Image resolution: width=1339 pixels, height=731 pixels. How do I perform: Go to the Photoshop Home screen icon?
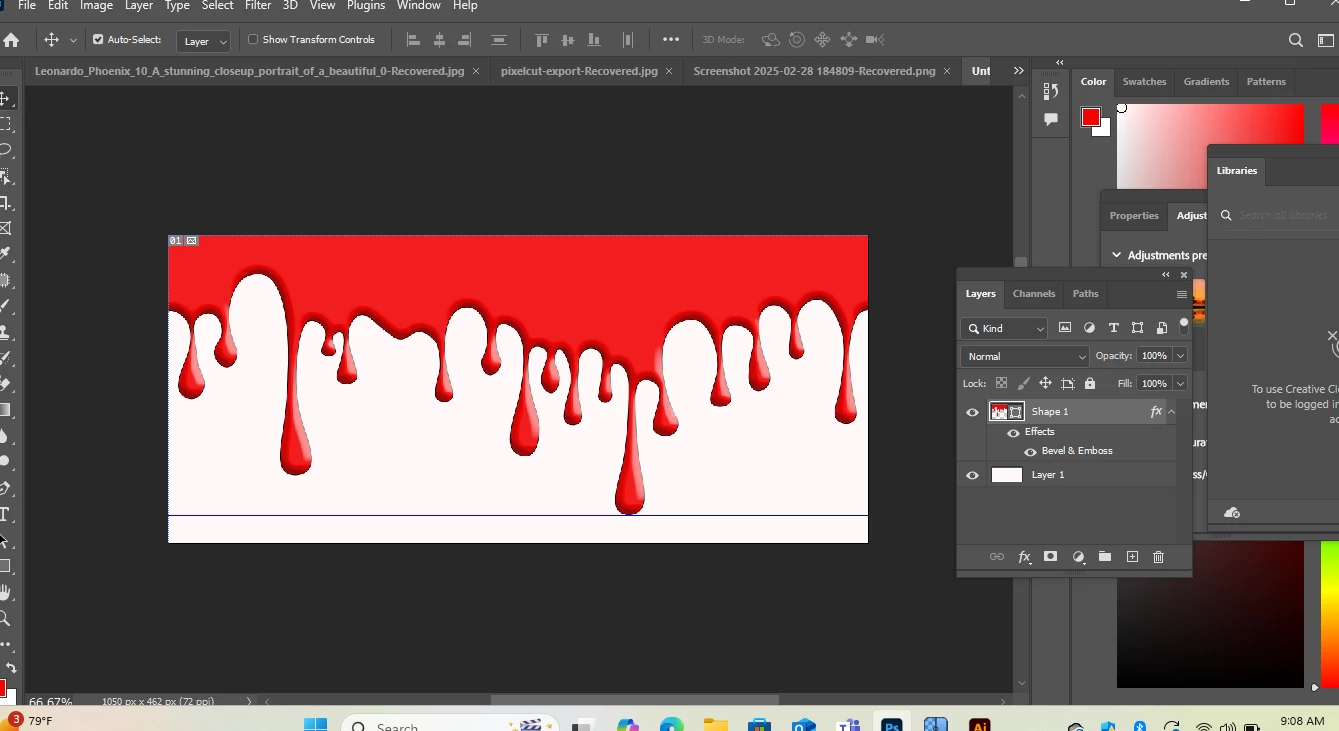[11, 40]
